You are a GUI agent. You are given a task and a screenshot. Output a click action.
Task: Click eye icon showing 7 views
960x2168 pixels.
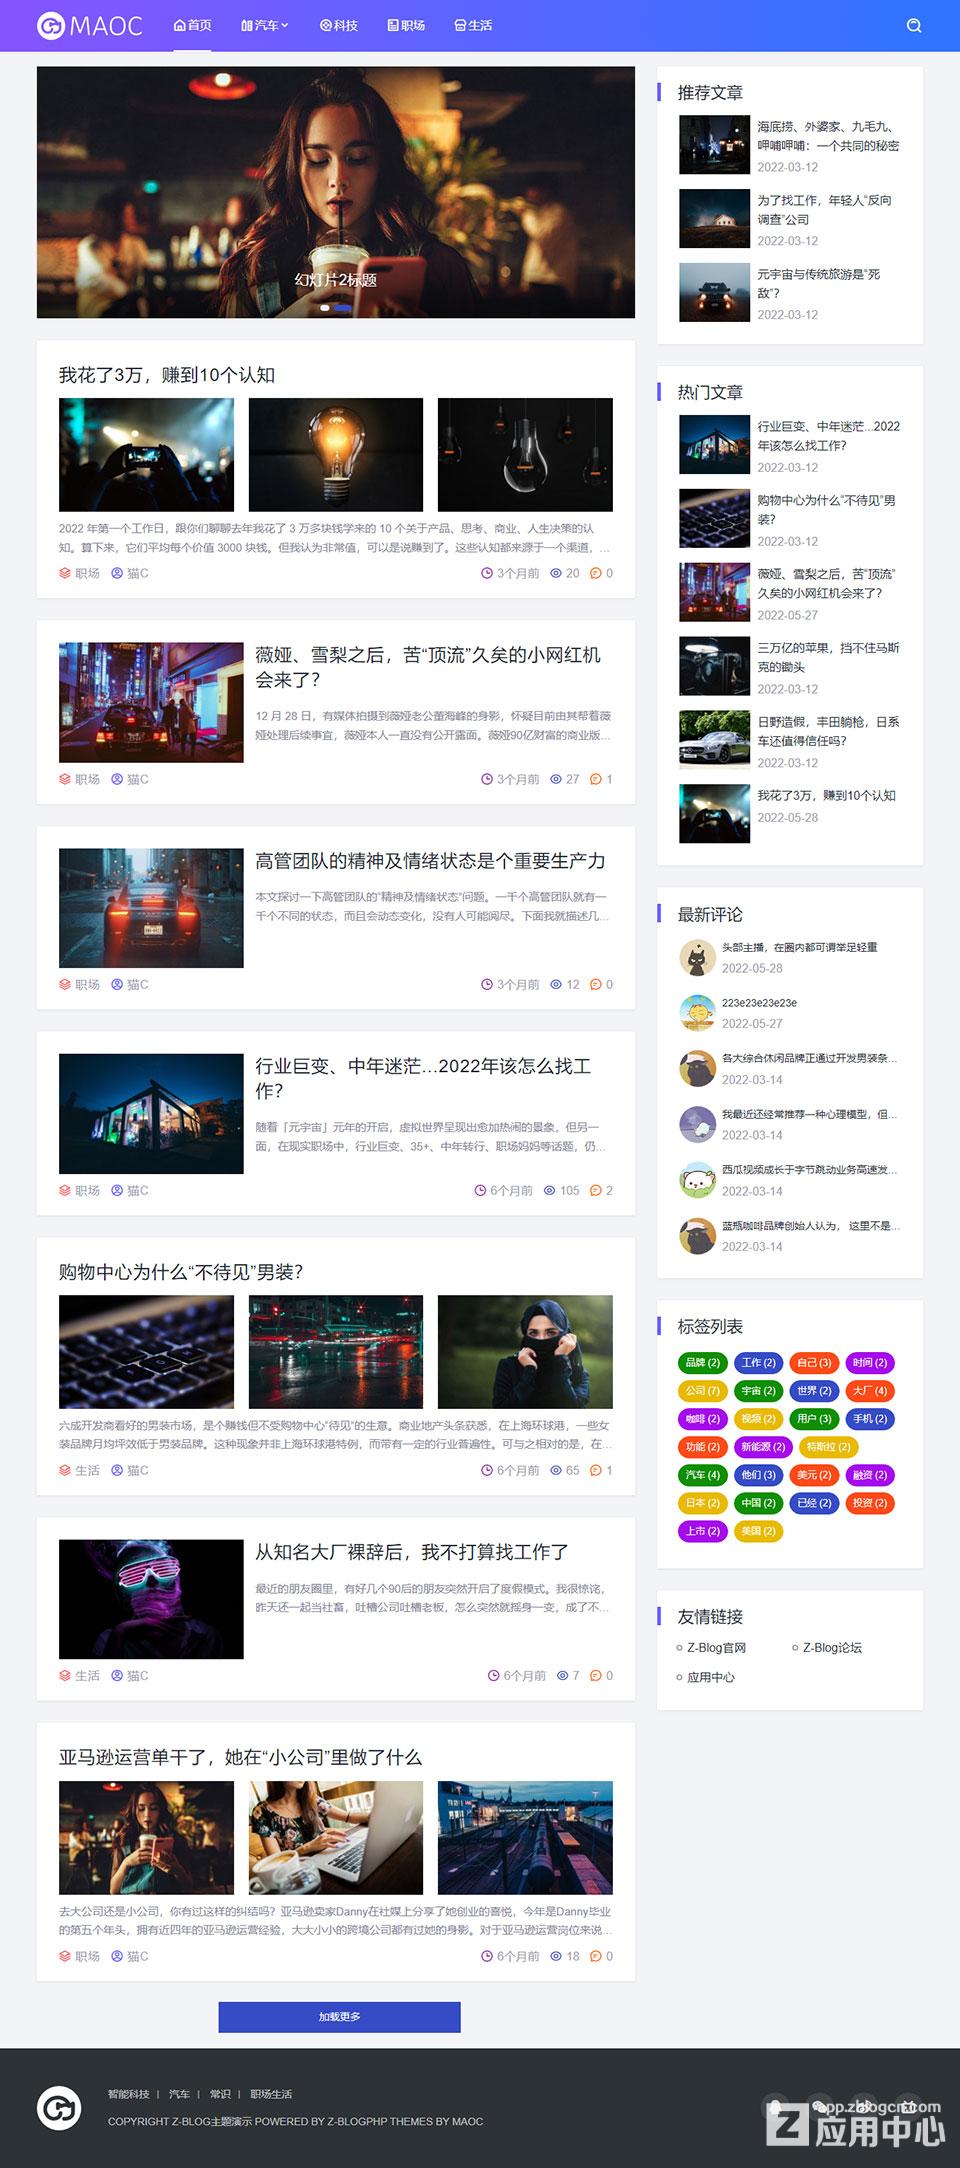(x=562, y=1676)
